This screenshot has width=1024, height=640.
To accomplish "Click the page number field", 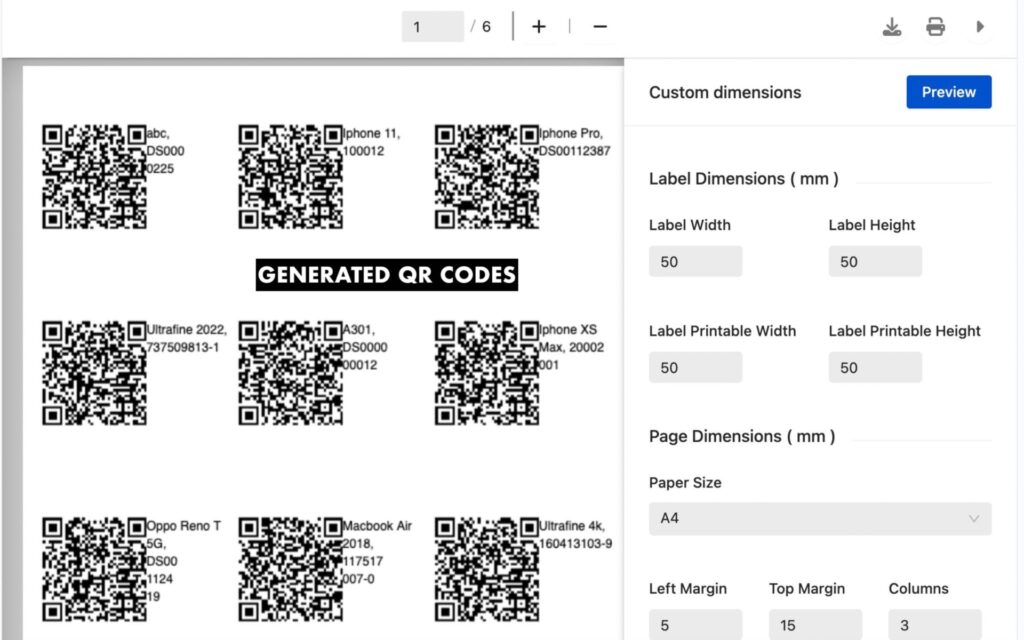I will click(432, 27).
